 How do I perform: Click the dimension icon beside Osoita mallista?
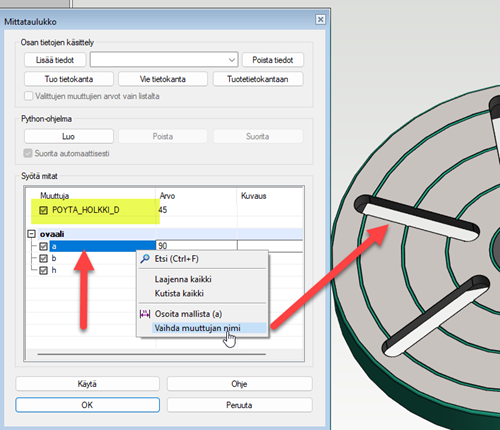[x=145, y=314]
